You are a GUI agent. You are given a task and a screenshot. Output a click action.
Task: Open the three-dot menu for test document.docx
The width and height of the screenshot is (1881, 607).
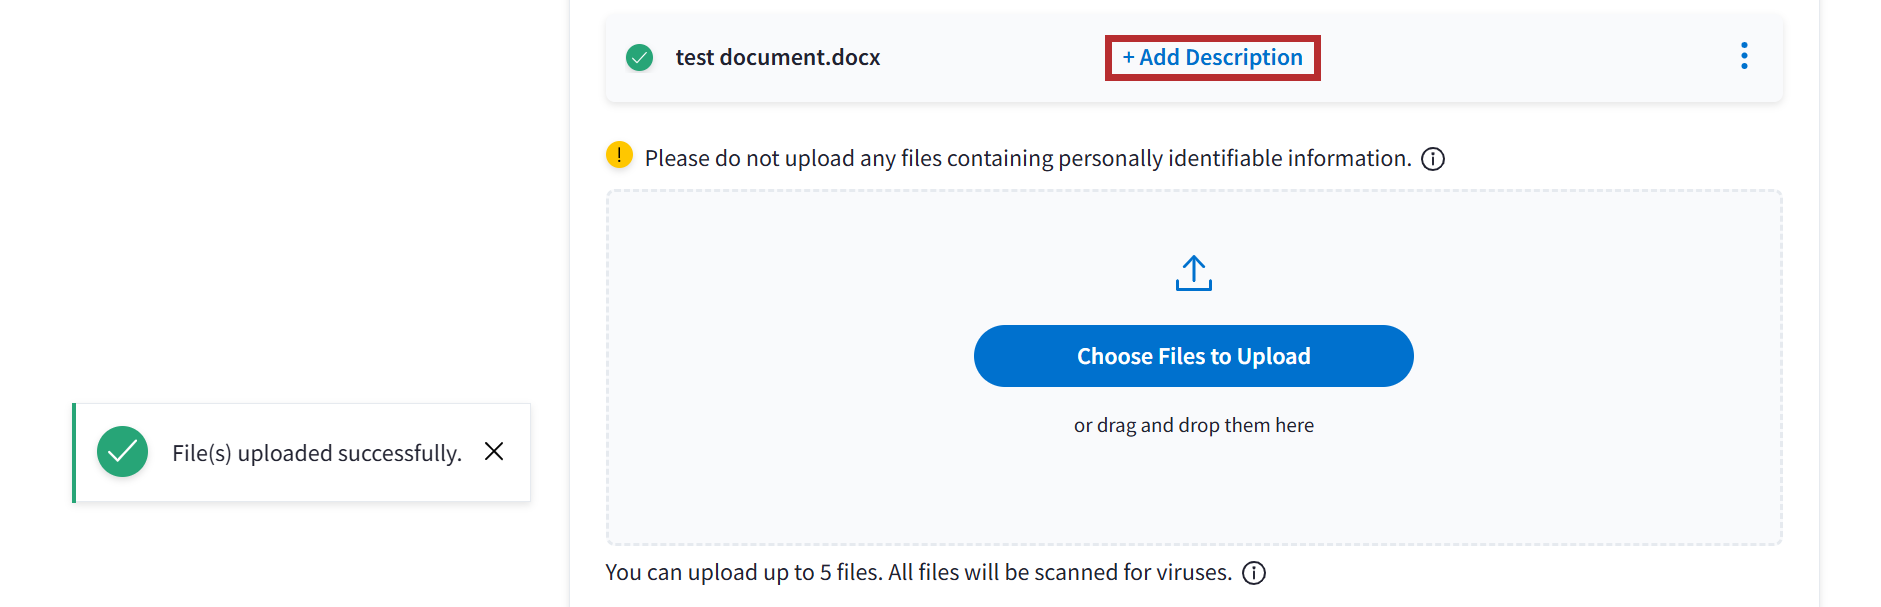[x=1744, y=56]
